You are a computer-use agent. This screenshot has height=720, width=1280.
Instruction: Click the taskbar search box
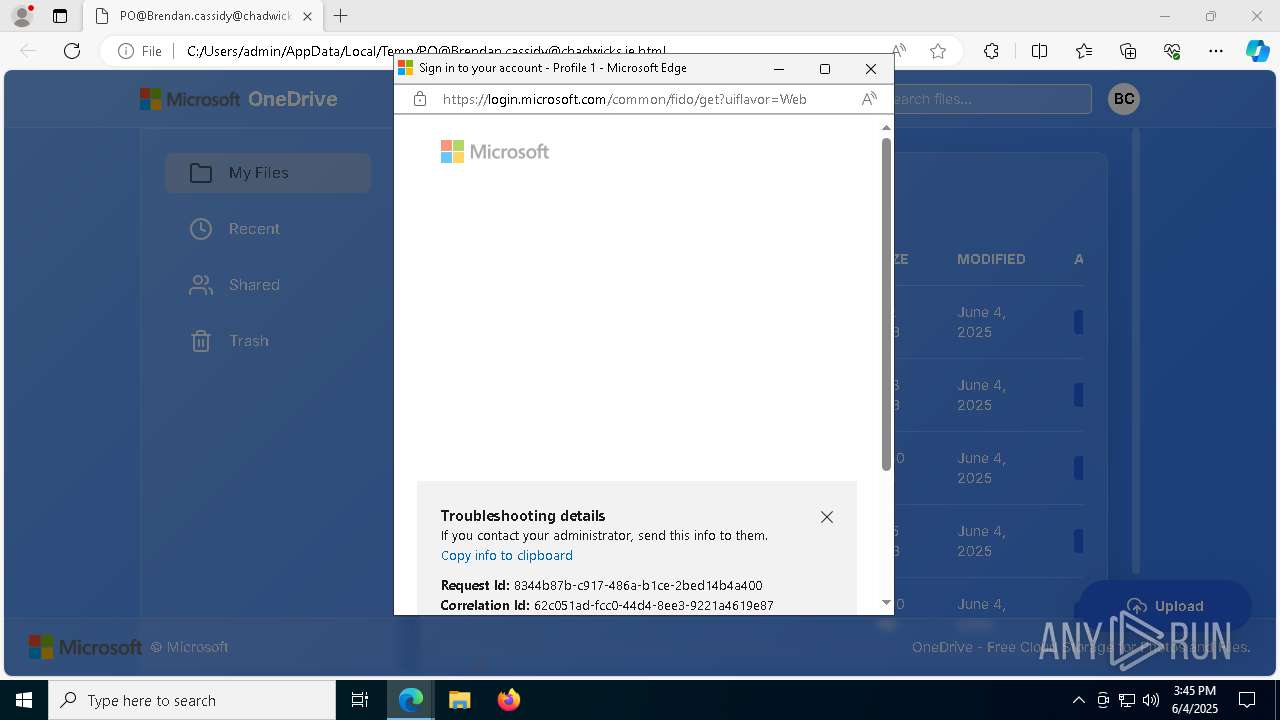192,700
